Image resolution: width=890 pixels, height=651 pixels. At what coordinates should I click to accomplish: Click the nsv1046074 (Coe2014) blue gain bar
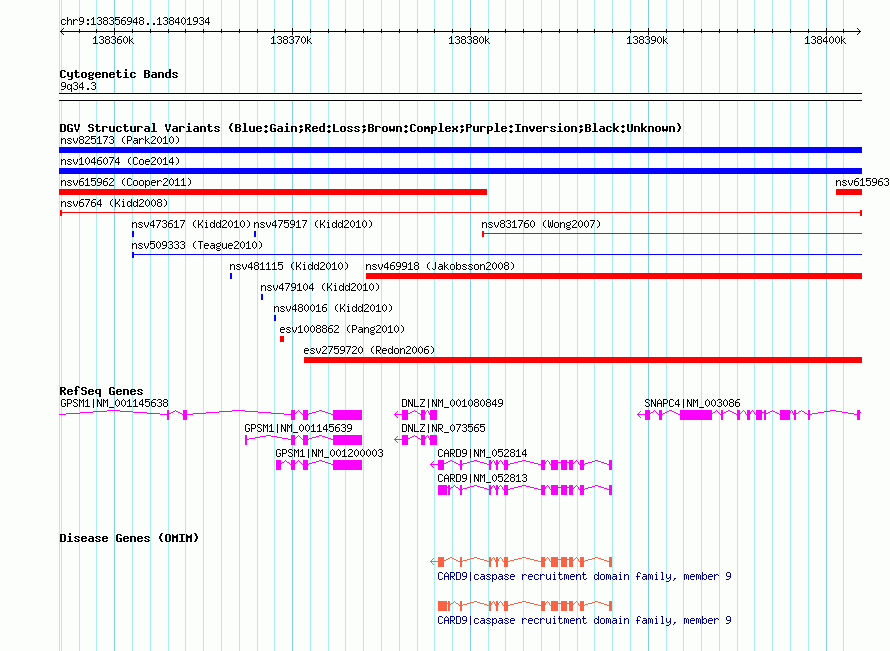(460, 171)
